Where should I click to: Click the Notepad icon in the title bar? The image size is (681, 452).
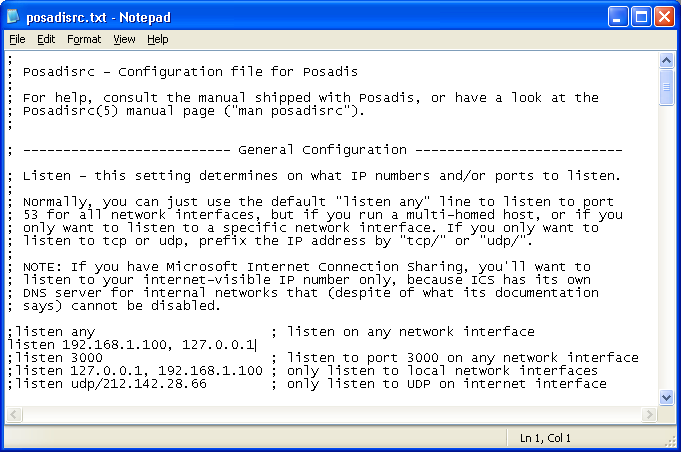(14, 16)
